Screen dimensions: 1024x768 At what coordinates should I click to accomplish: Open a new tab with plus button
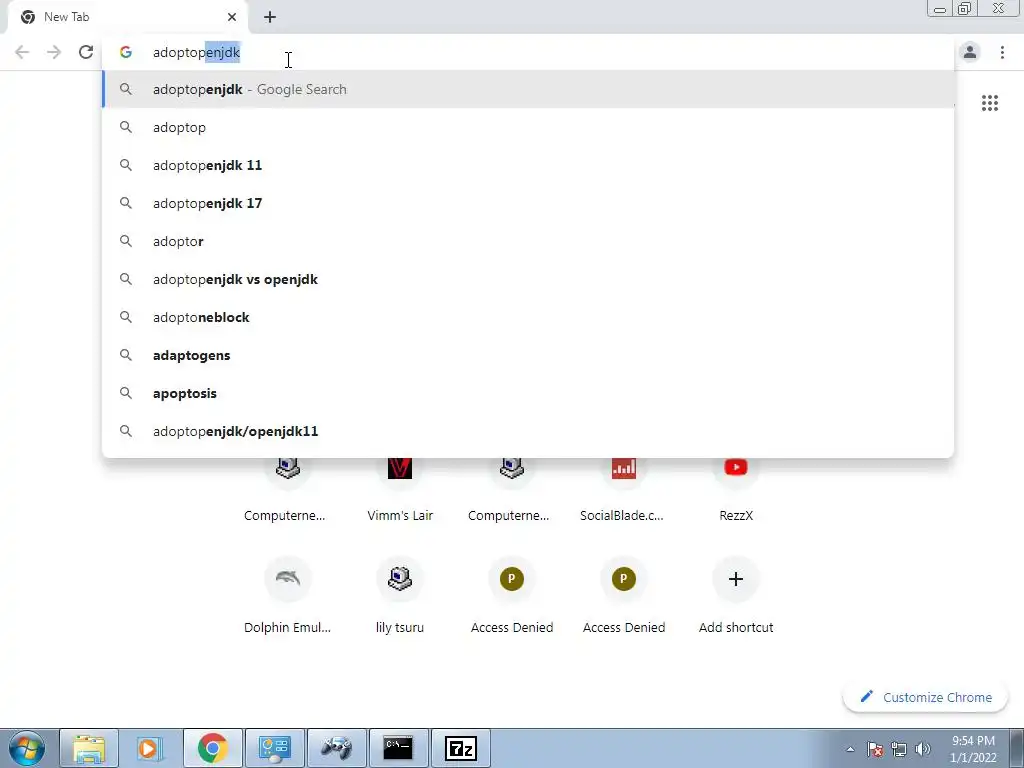pyautogui.click(x=270, y=17)
